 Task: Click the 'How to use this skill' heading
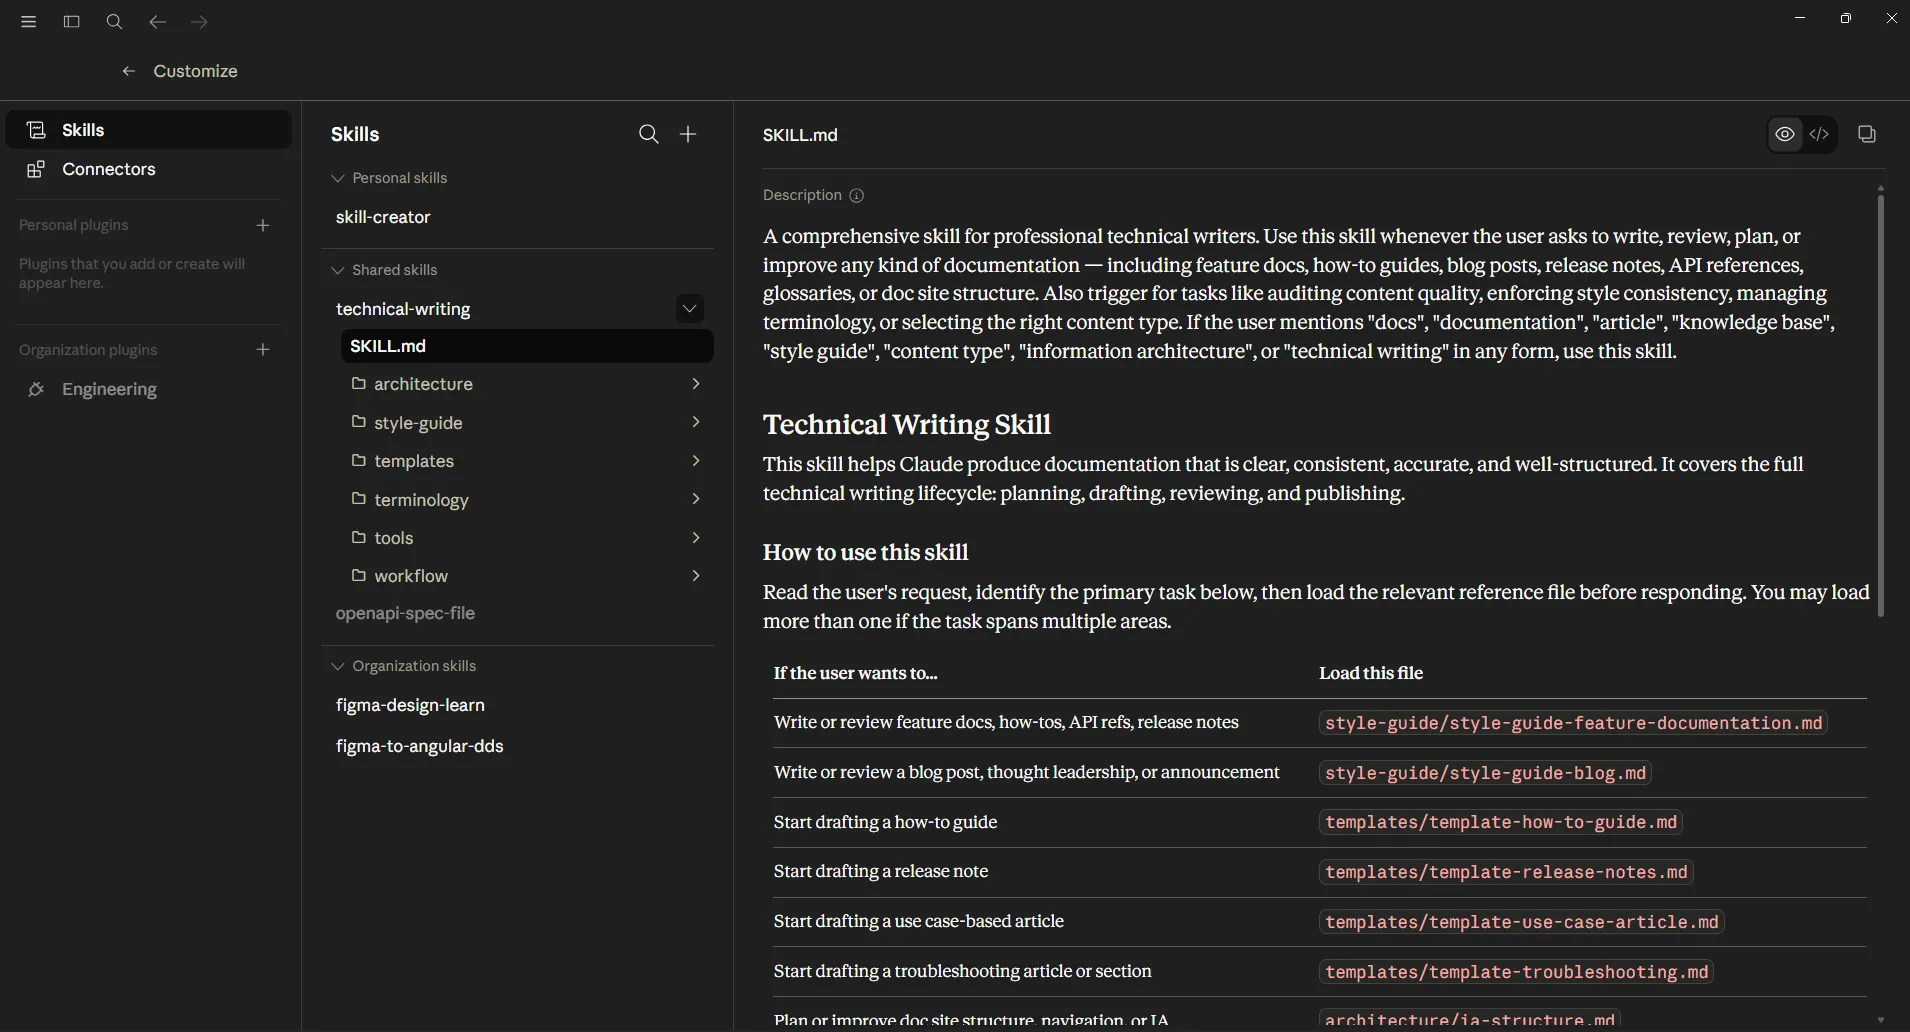[865, 553]
